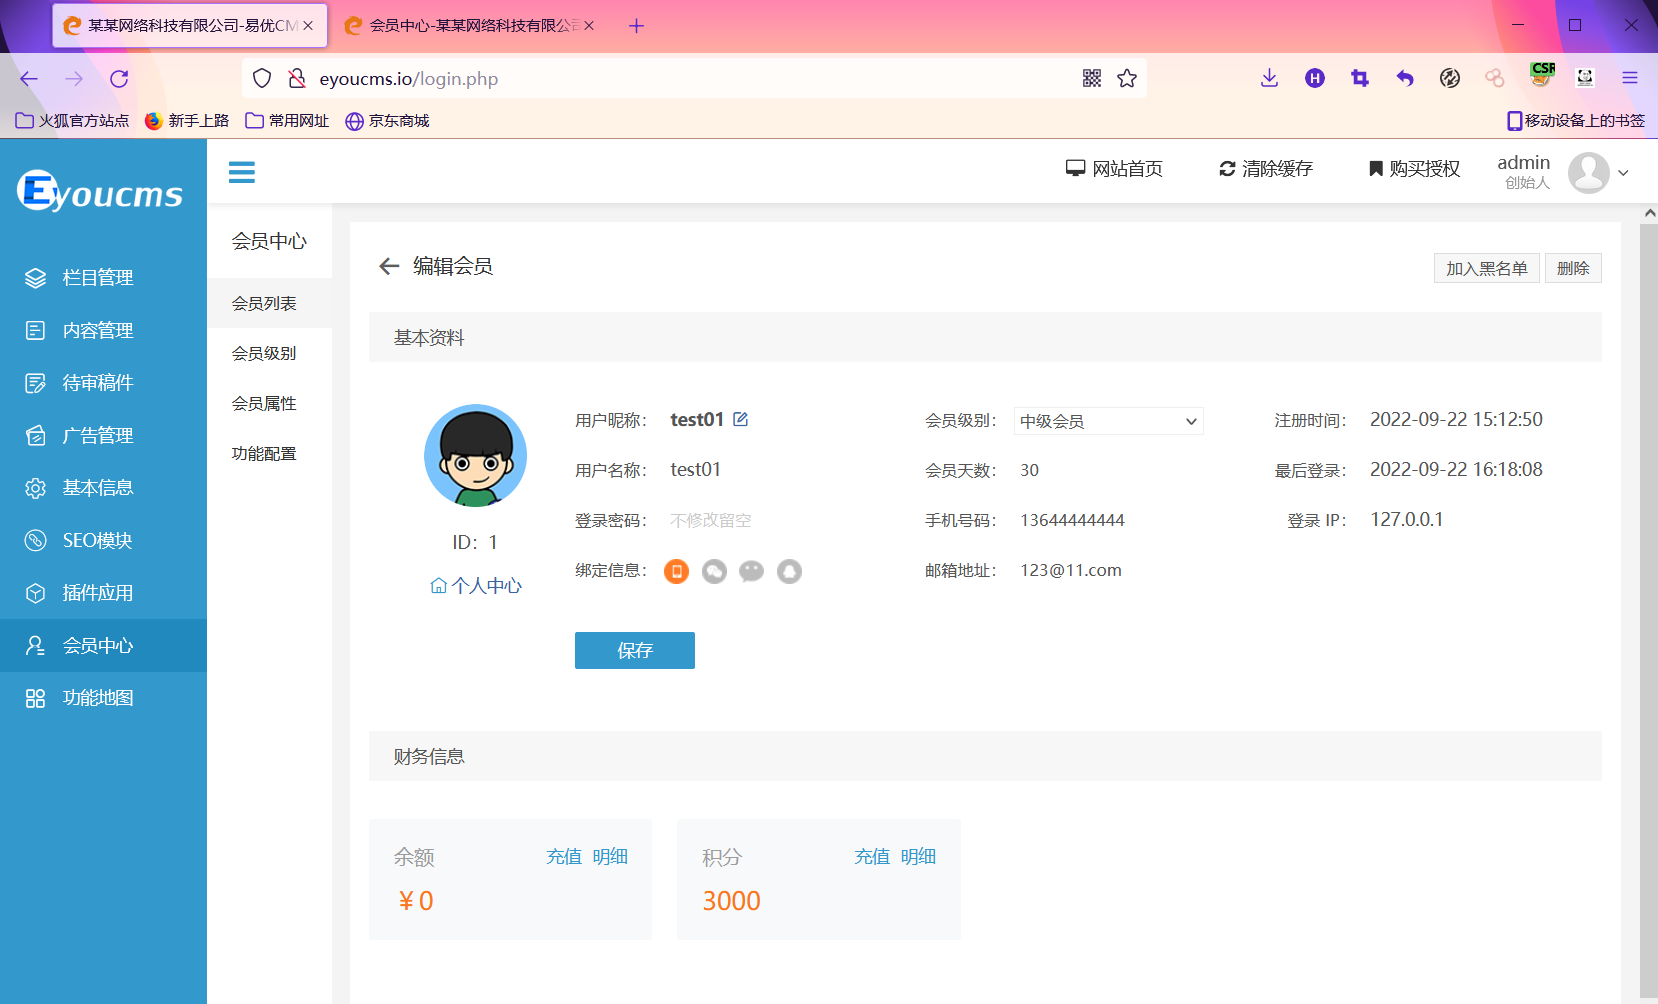Open 内容管理 in the sidebar
This screenshot has width=1658, height=1004.
(103, 330)
